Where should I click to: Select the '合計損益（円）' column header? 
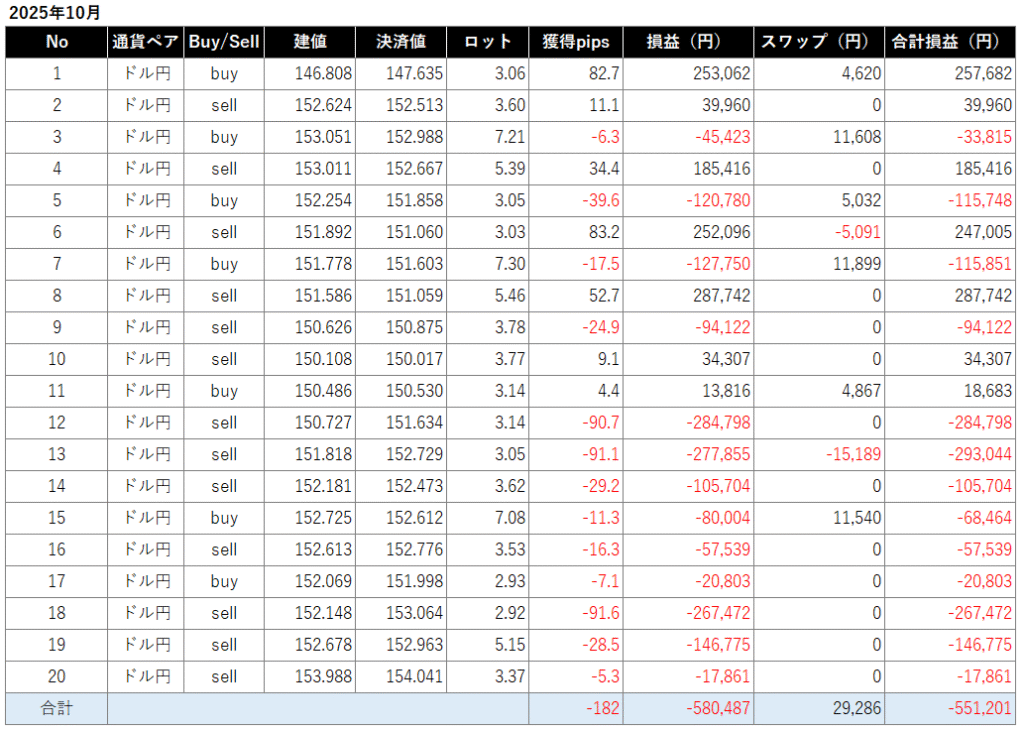click(x=951, y=42)
